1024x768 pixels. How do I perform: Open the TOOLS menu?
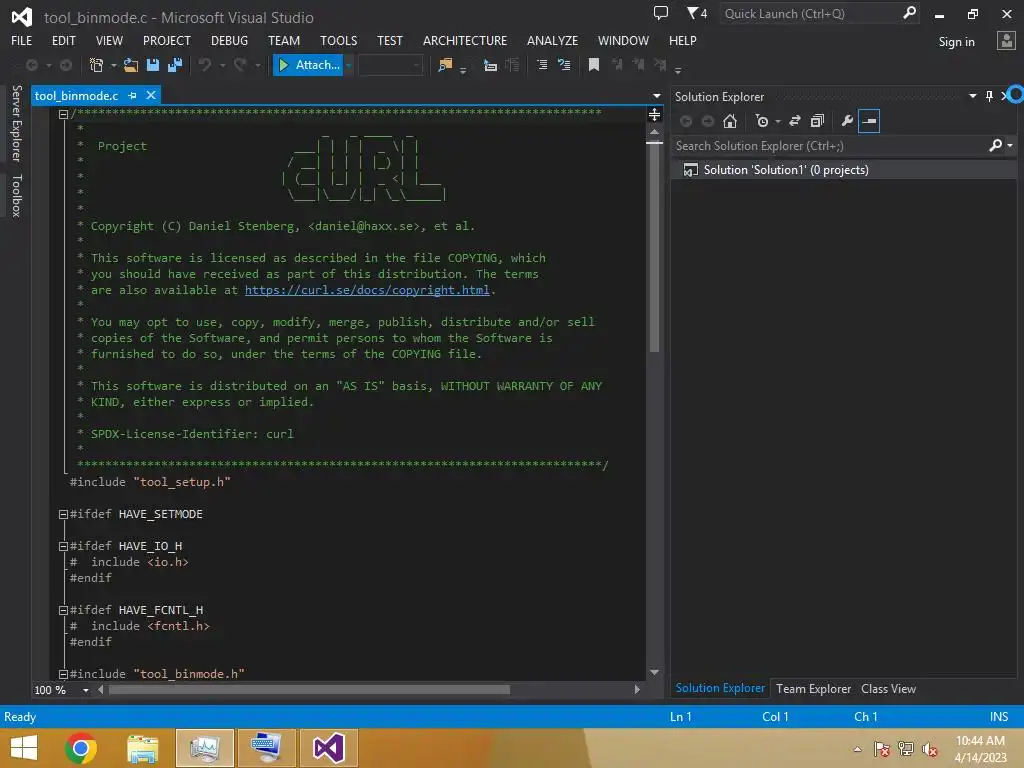tap(338, 40)
